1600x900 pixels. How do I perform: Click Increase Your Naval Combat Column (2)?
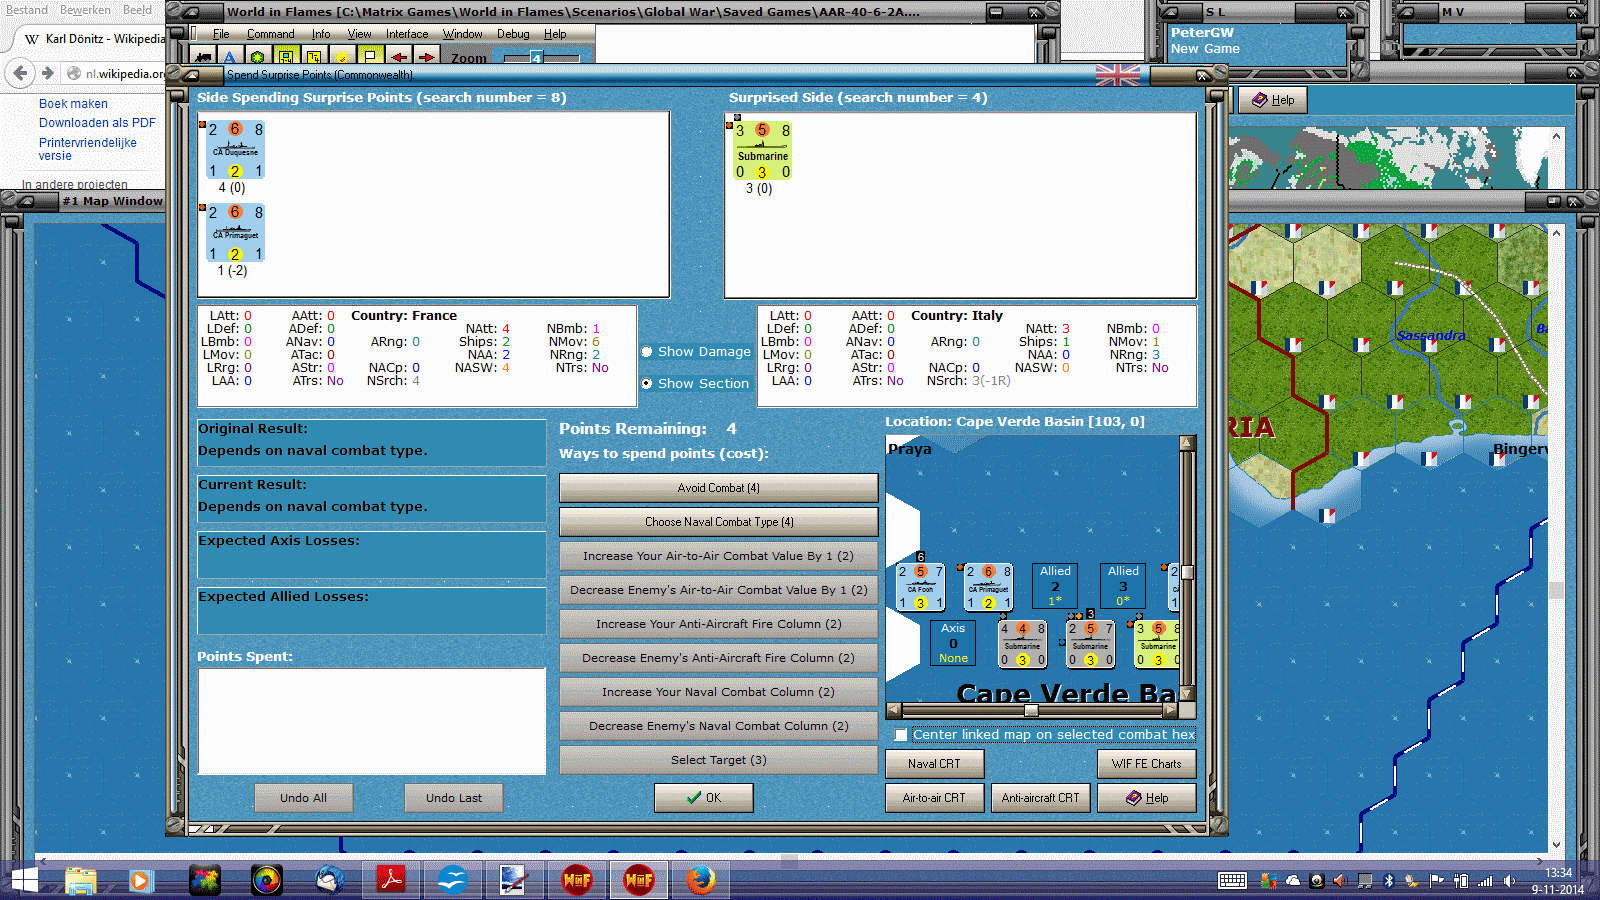coord(718,692)
